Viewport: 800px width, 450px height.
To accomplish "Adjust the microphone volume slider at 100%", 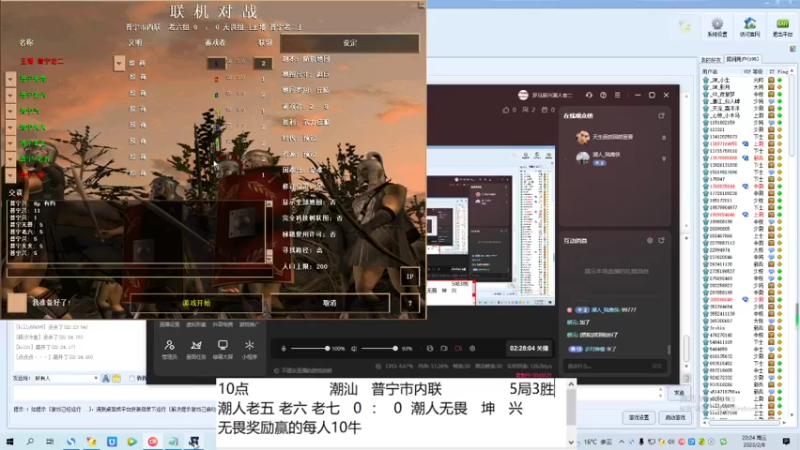I will pos(310,348).
